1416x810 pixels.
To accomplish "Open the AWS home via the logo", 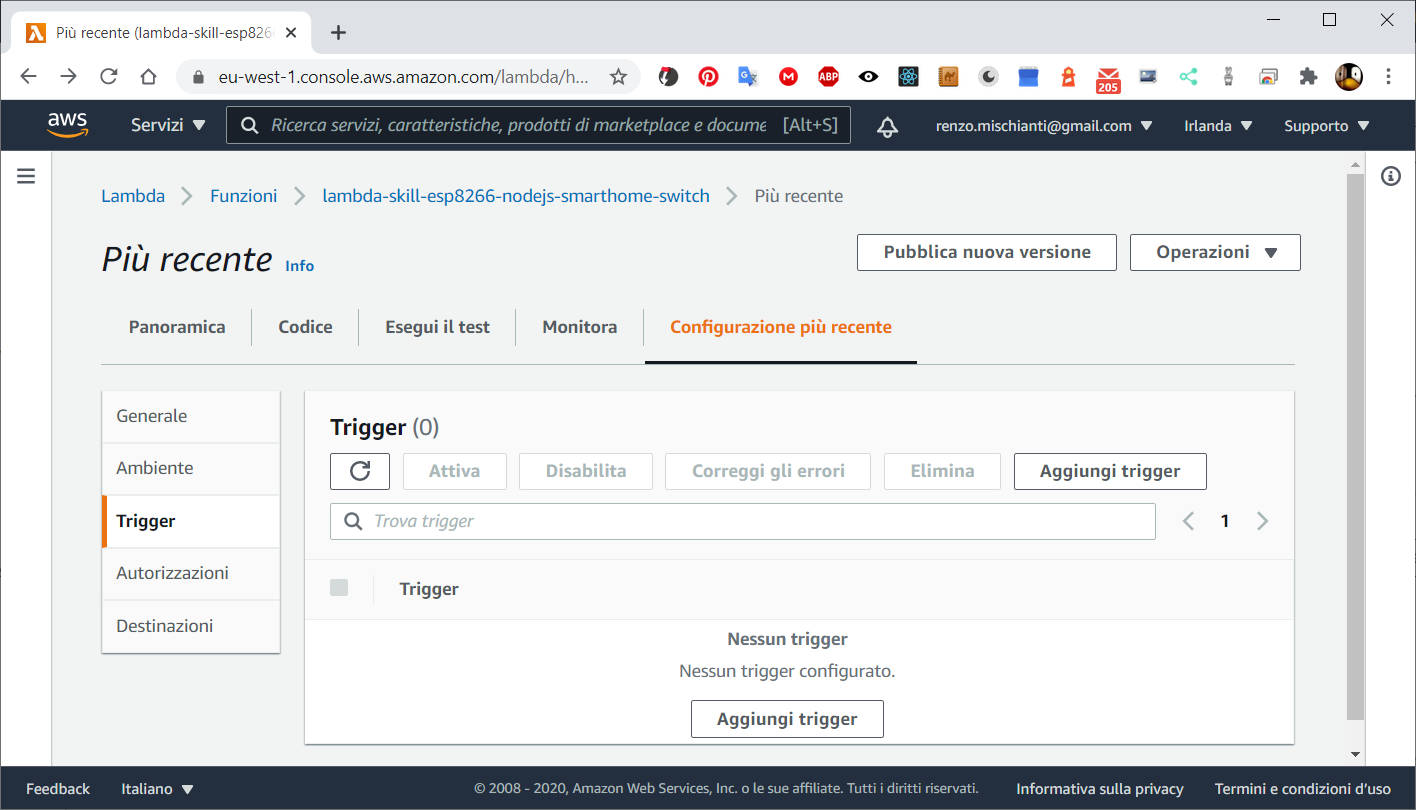I will 67,124.
